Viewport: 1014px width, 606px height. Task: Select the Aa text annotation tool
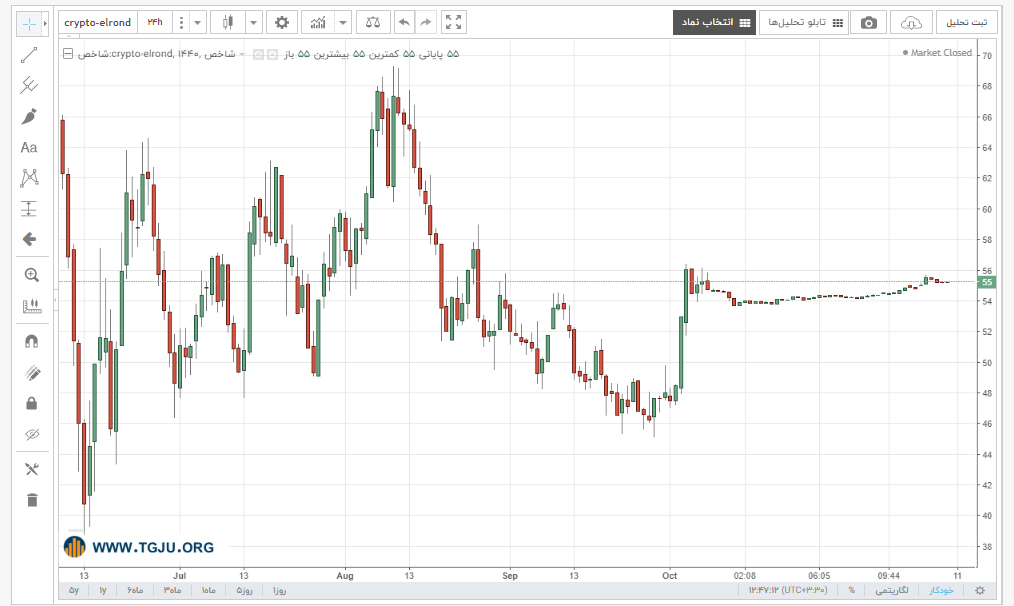pyautogui.click(x=29, y=147)
